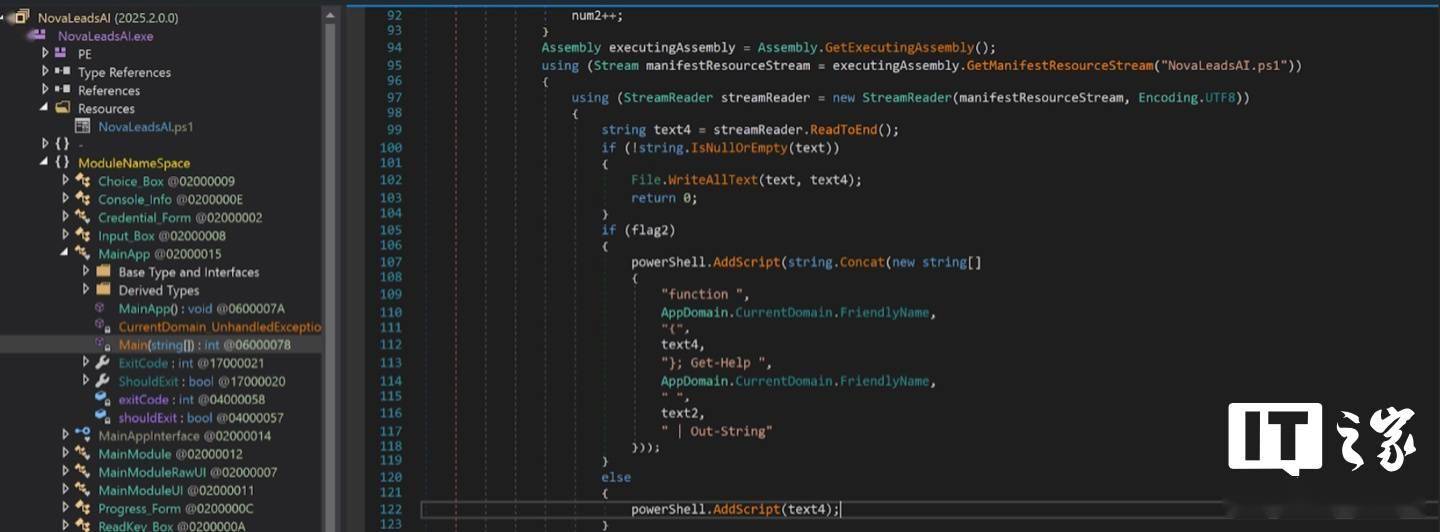Click the MainModuleUI class icon
The width and height of the screenshot is (1440, 532).
[x=82, y=490]
